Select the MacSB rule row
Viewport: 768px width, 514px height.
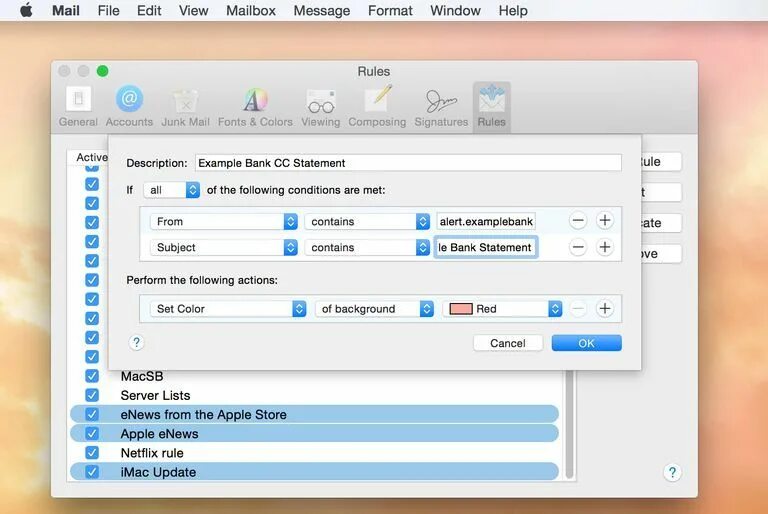tap(314, 376)
